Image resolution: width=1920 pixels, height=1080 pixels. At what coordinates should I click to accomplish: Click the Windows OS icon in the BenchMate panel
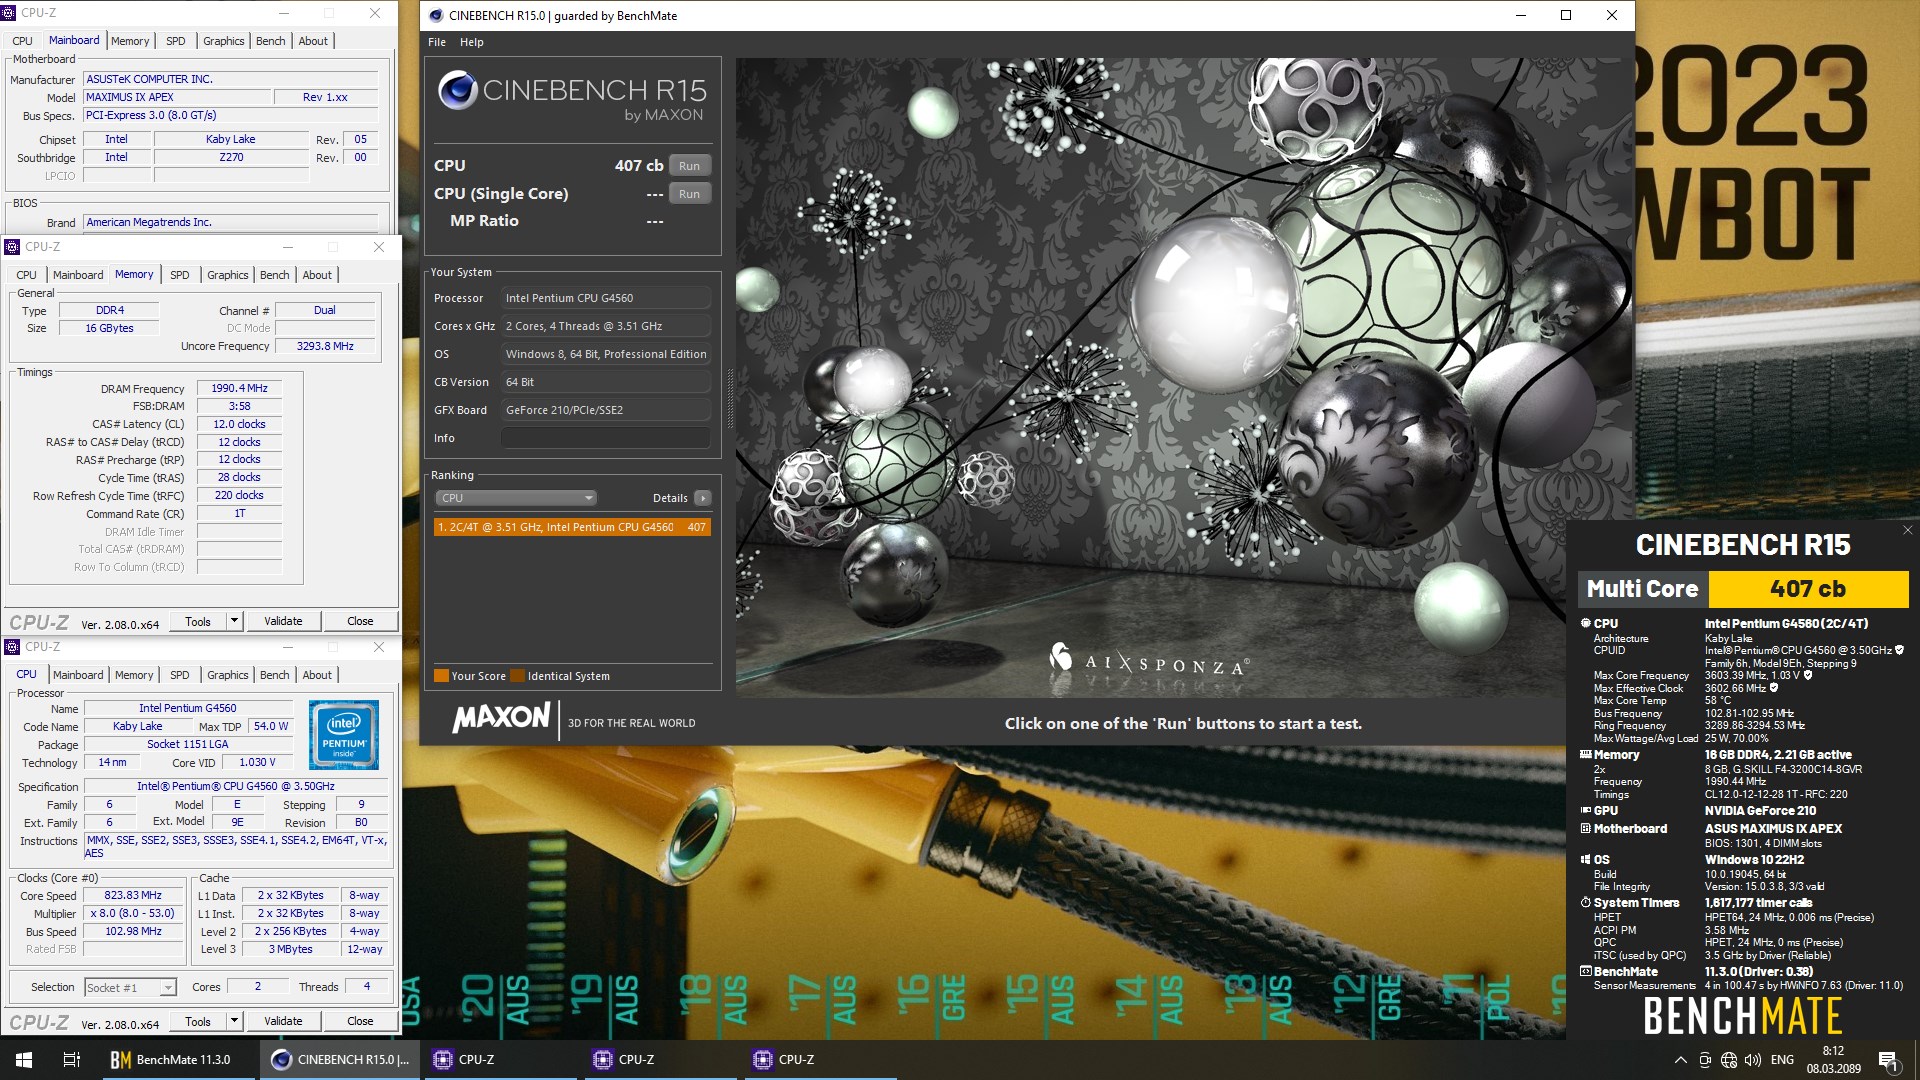pos(1585,860)
